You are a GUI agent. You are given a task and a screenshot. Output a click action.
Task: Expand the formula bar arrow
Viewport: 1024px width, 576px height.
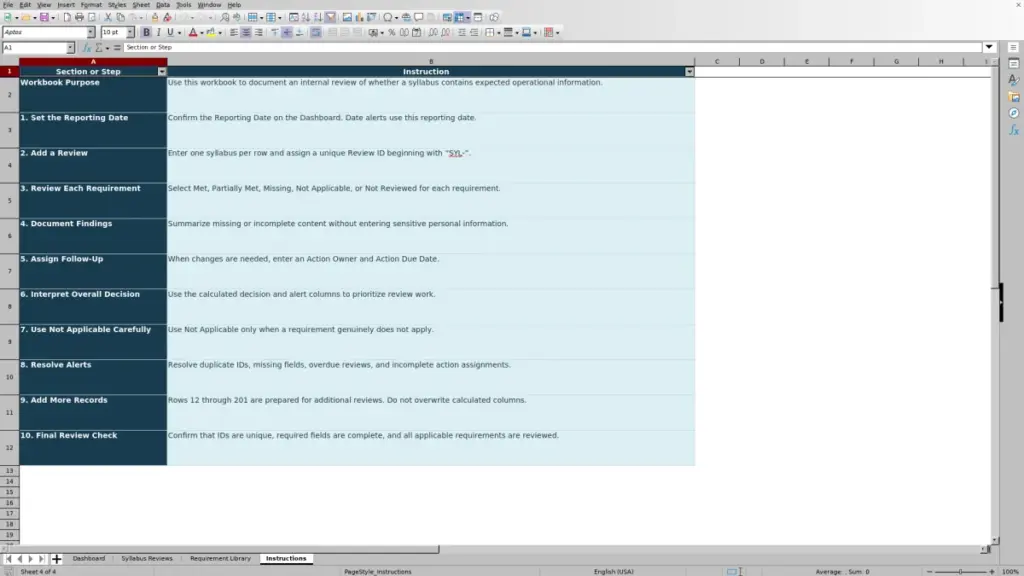(989, 47)
